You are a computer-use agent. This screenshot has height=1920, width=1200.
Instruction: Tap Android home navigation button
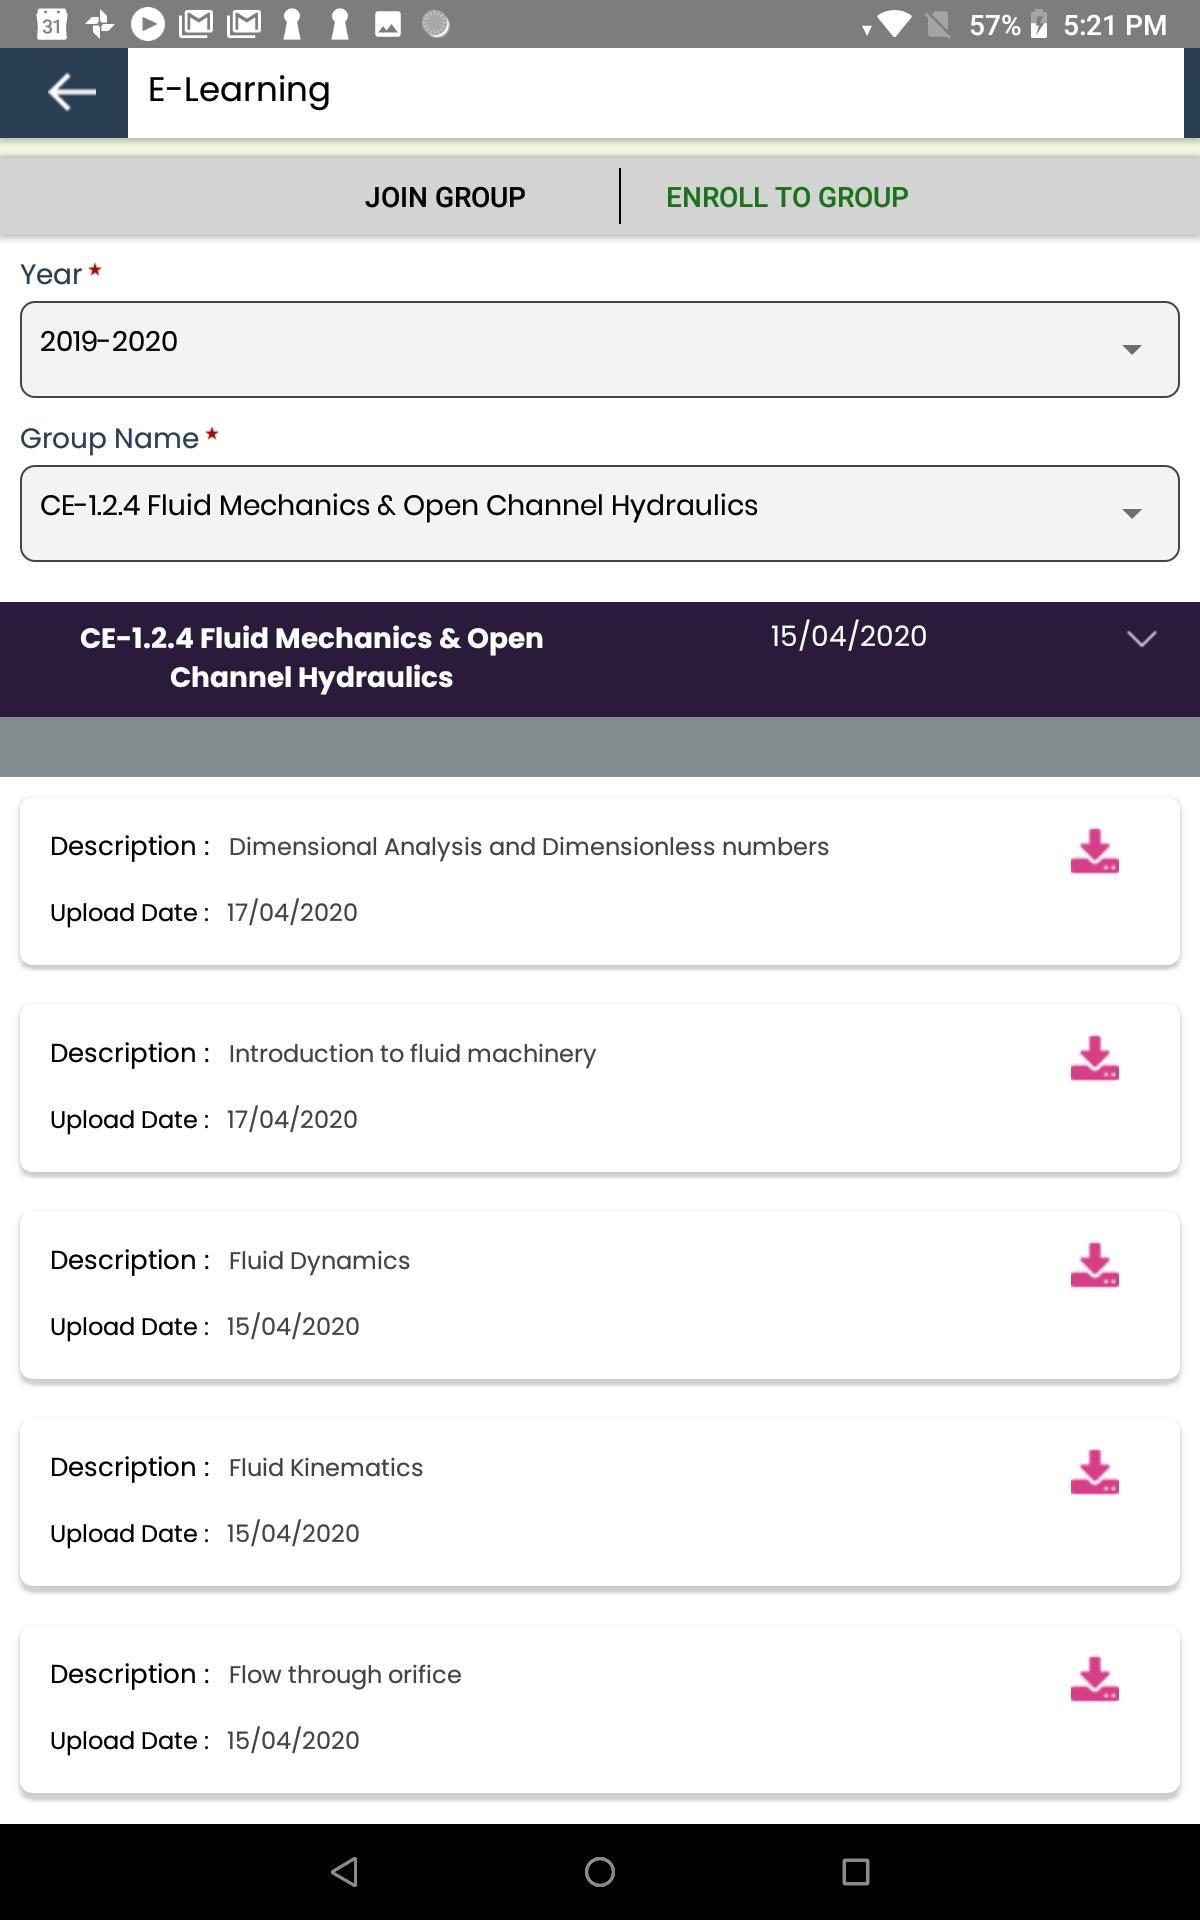click(600, 1871)
